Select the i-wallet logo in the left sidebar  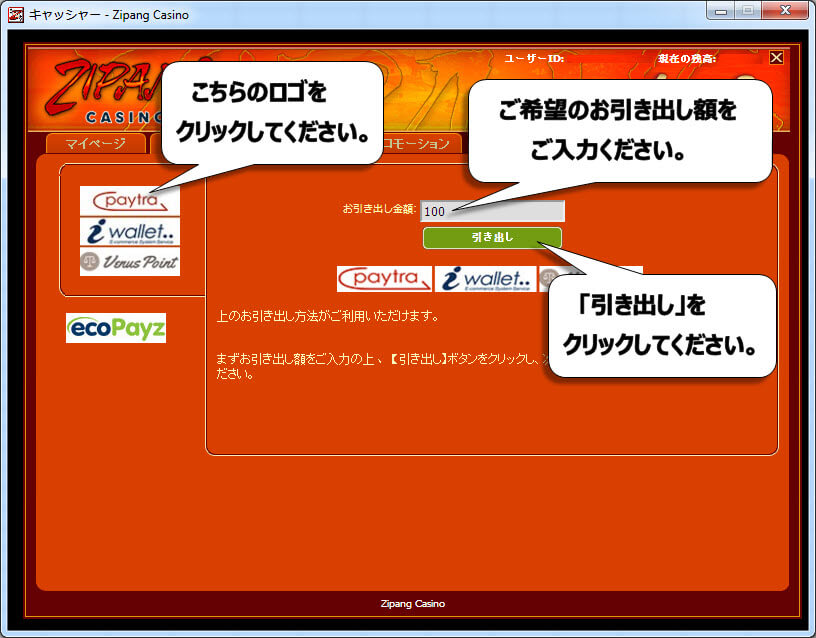pos(130,232)
